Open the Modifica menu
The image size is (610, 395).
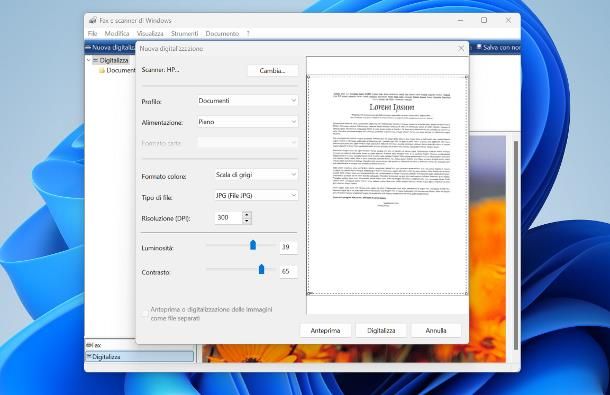(117, 34)
